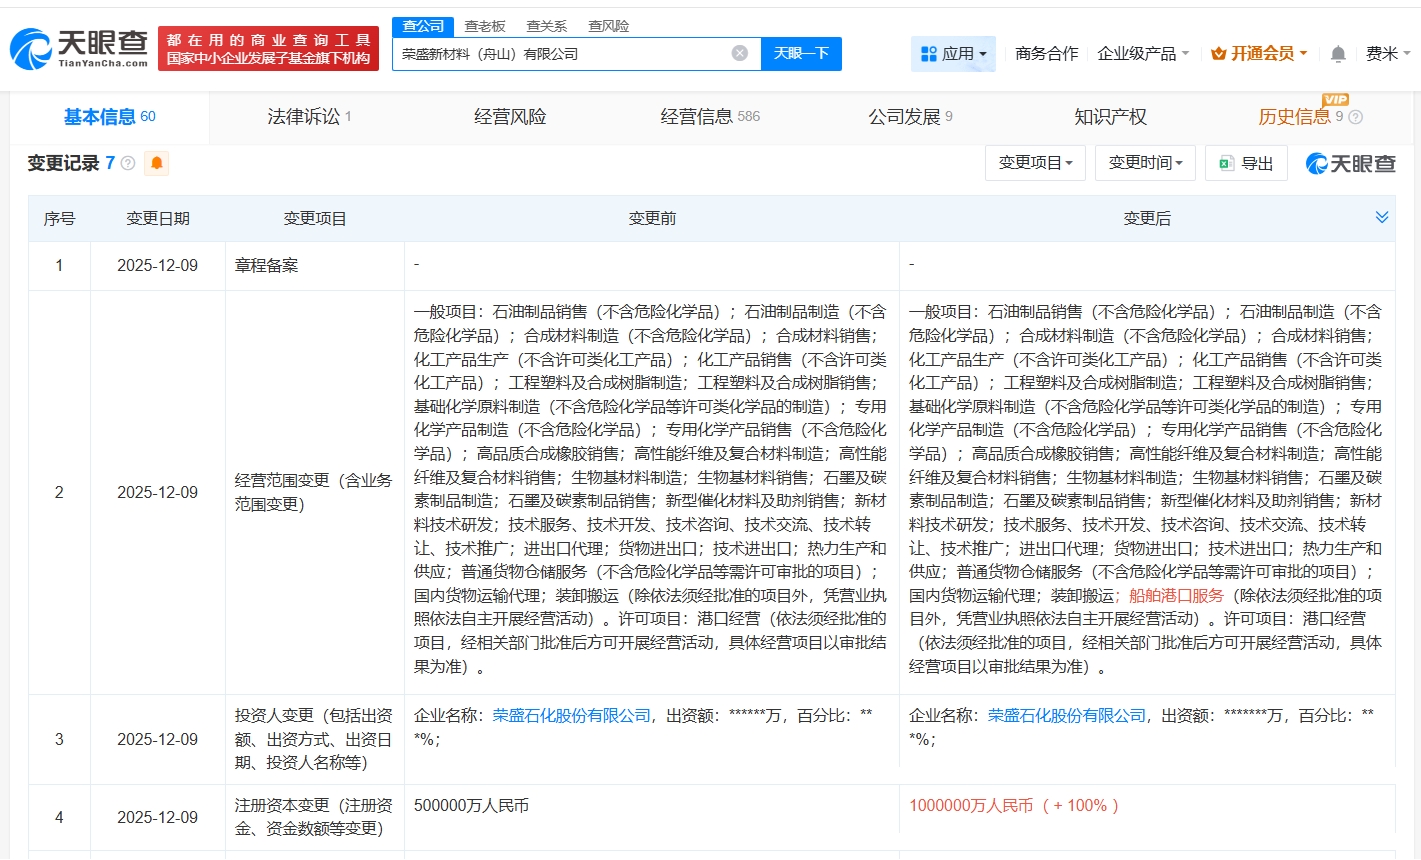Click the help icon beside 历史信息

click(x=1356, y=117)
